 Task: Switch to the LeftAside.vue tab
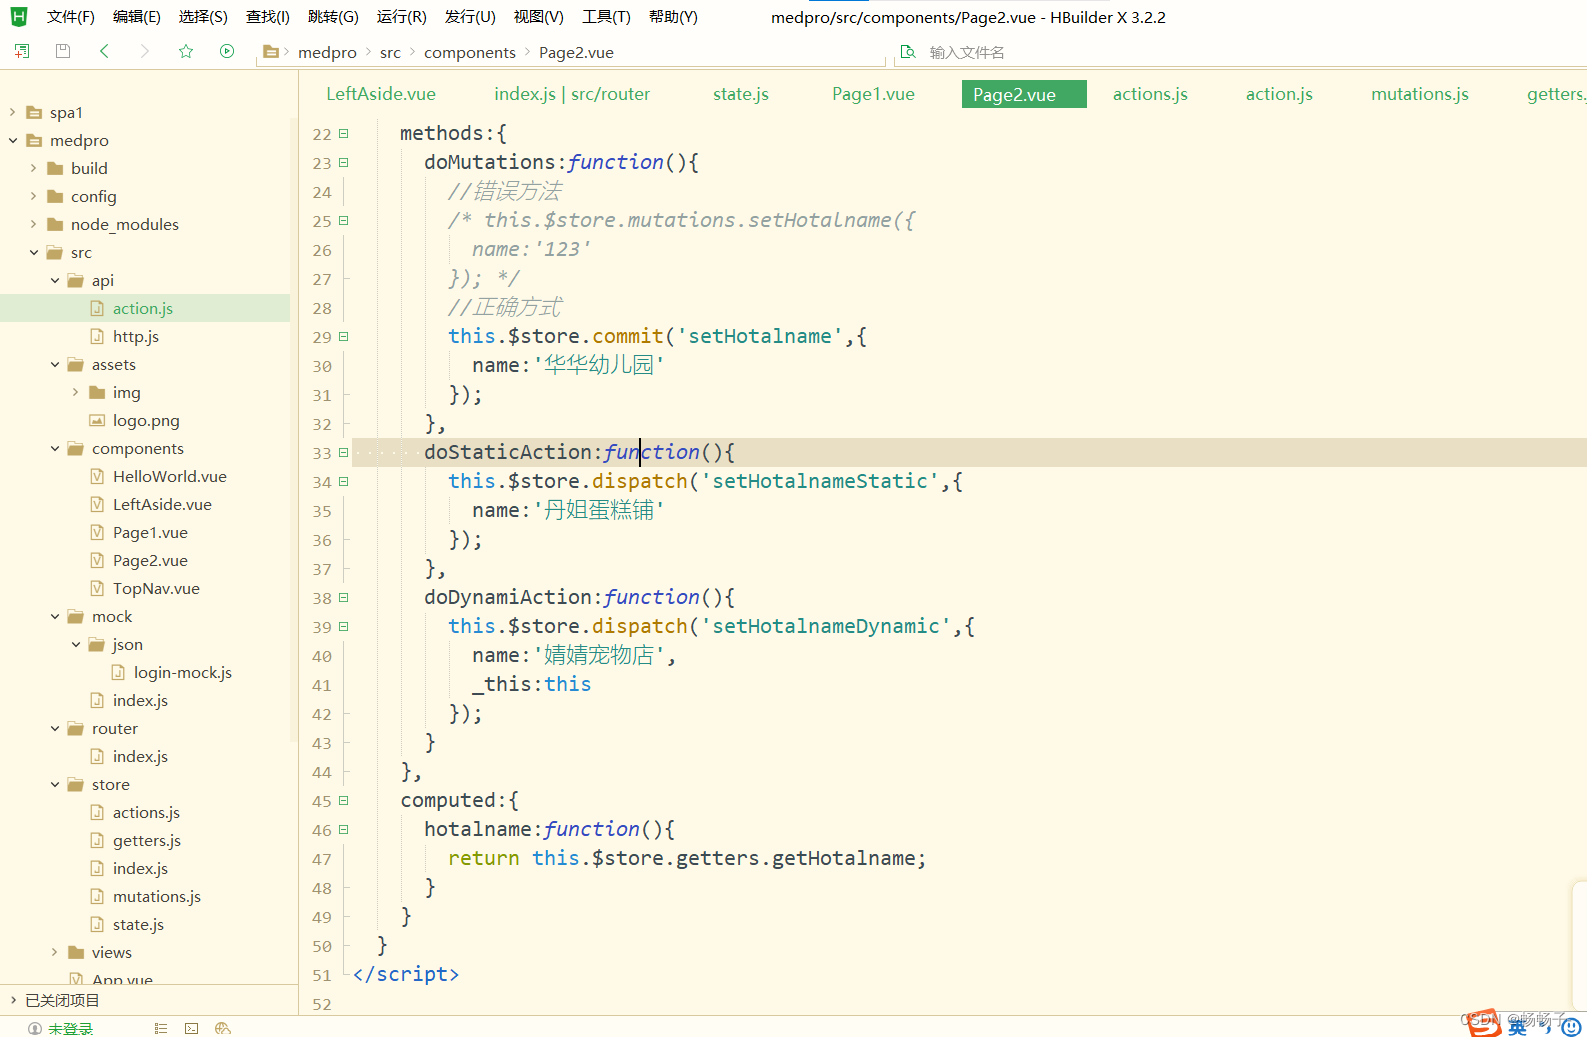[381, 94]
